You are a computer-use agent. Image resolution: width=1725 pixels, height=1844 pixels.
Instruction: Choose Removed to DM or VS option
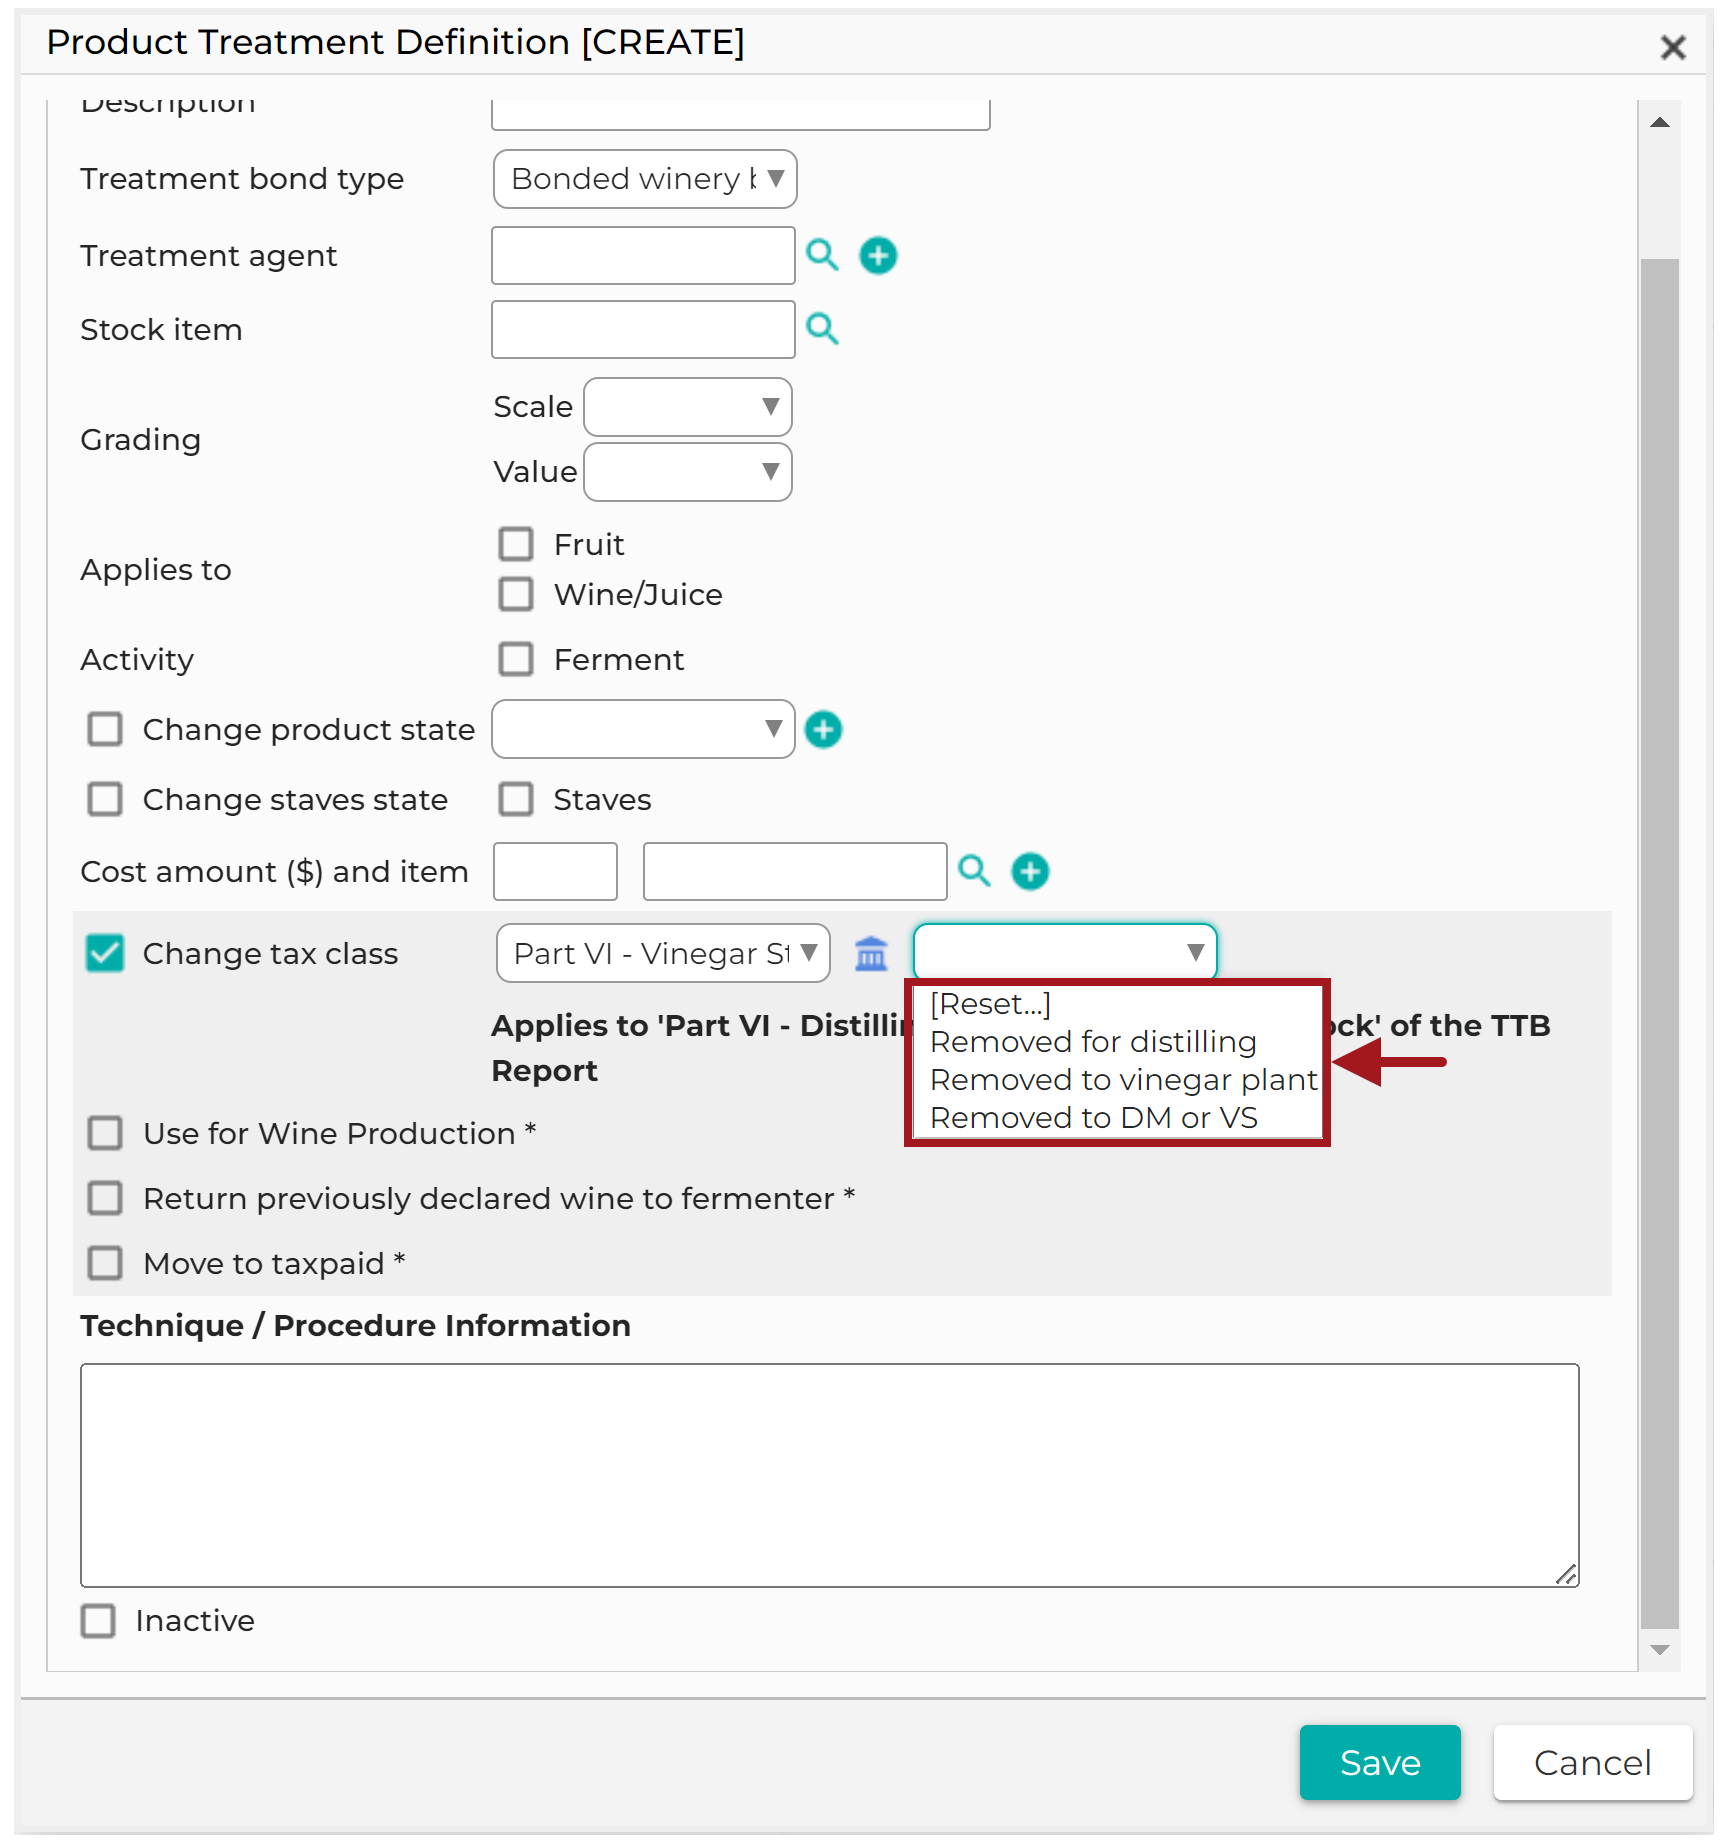(x=1093, y=1118)
